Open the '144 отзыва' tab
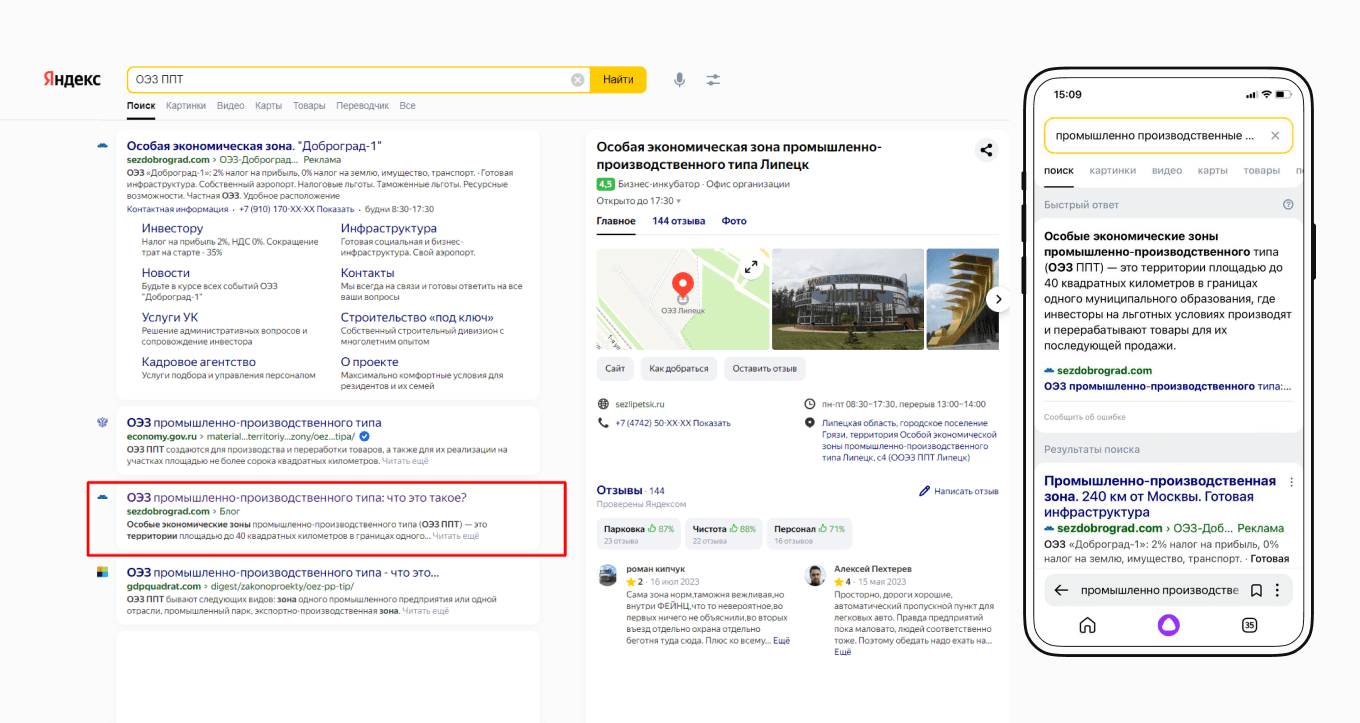Viewport: 1360px width, 723px height. [678, 221]
